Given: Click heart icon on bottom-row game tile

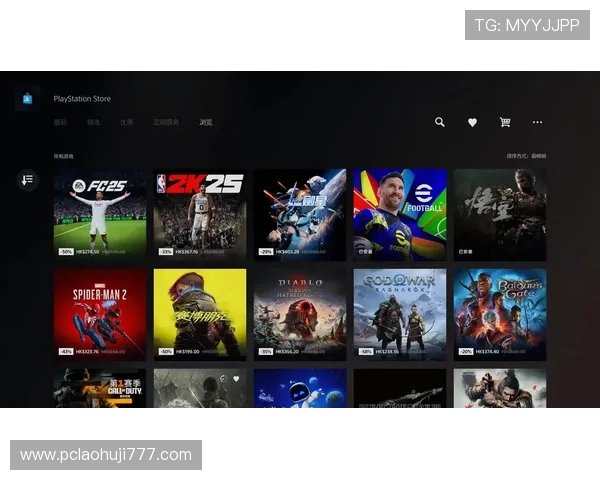Looking at the screenshot, I should pos(236,379).
